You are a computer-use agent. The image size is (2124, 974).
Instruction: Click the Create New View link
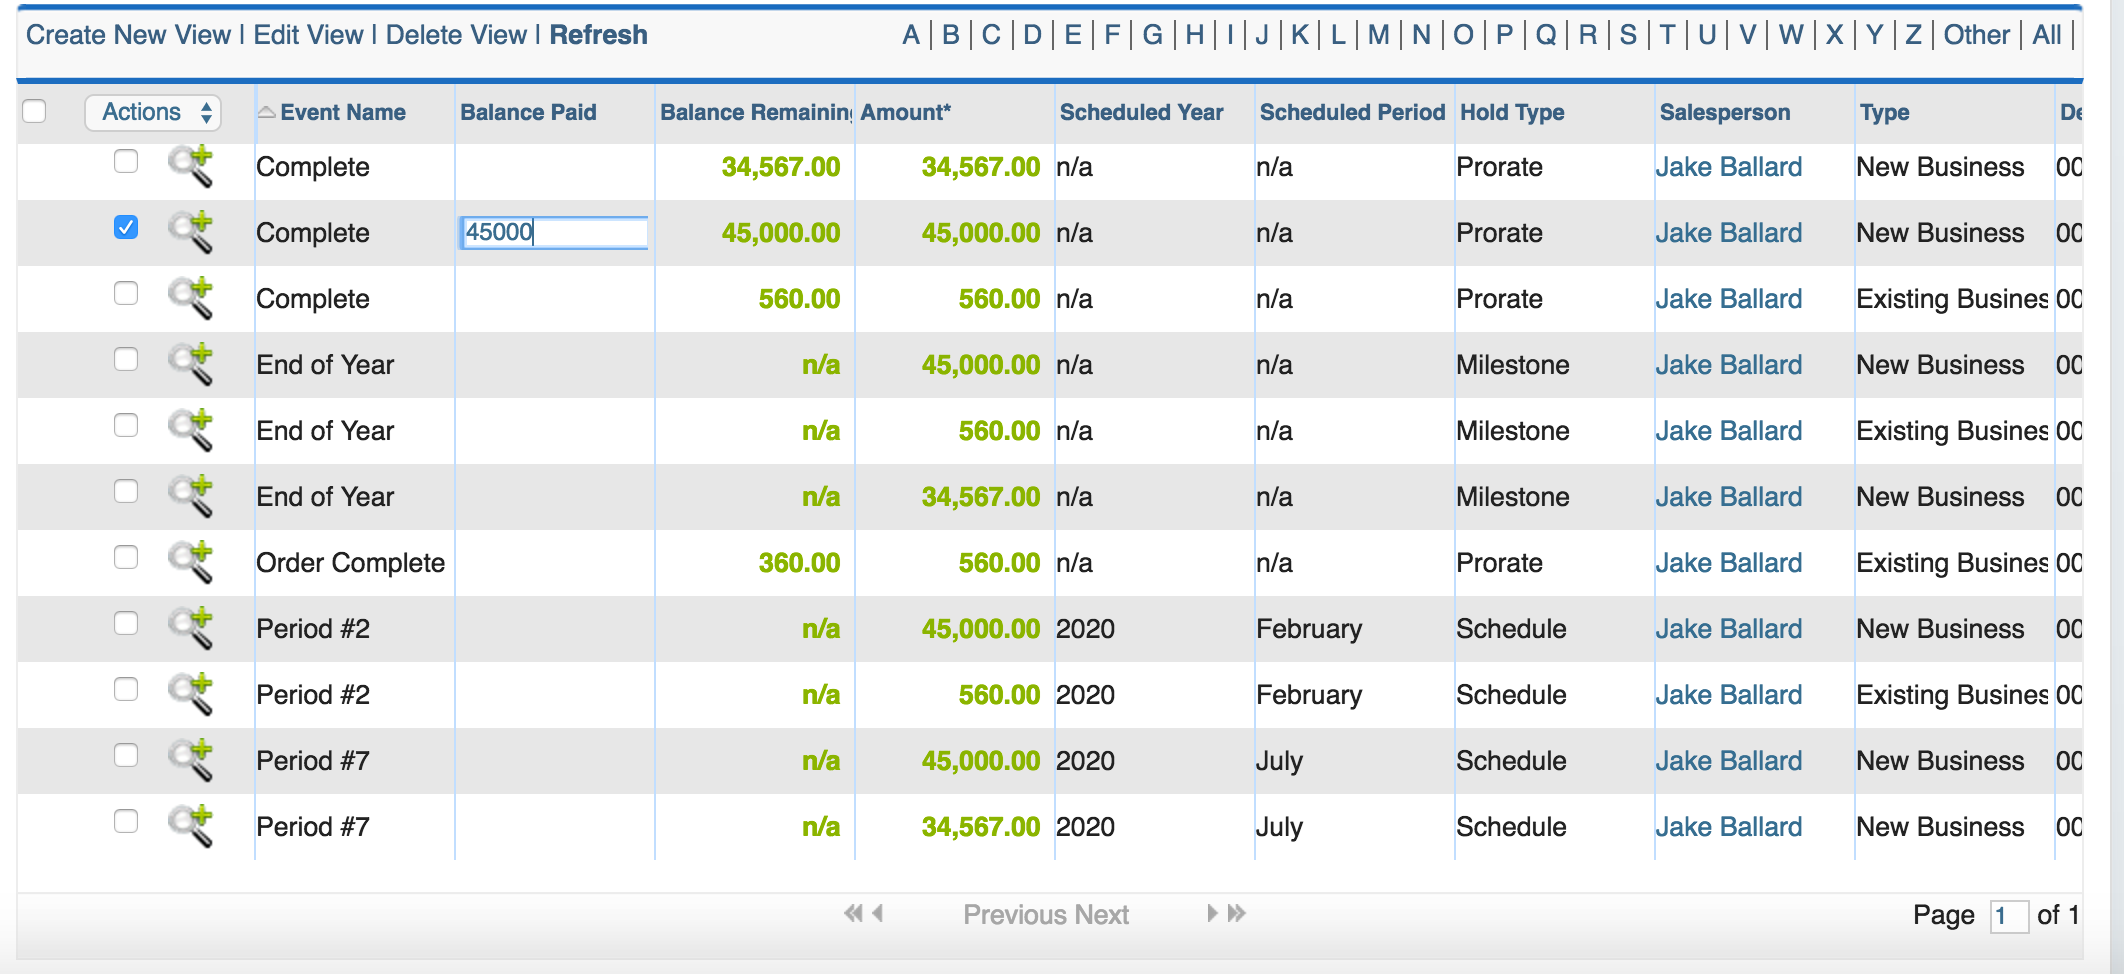coord(128,35)
